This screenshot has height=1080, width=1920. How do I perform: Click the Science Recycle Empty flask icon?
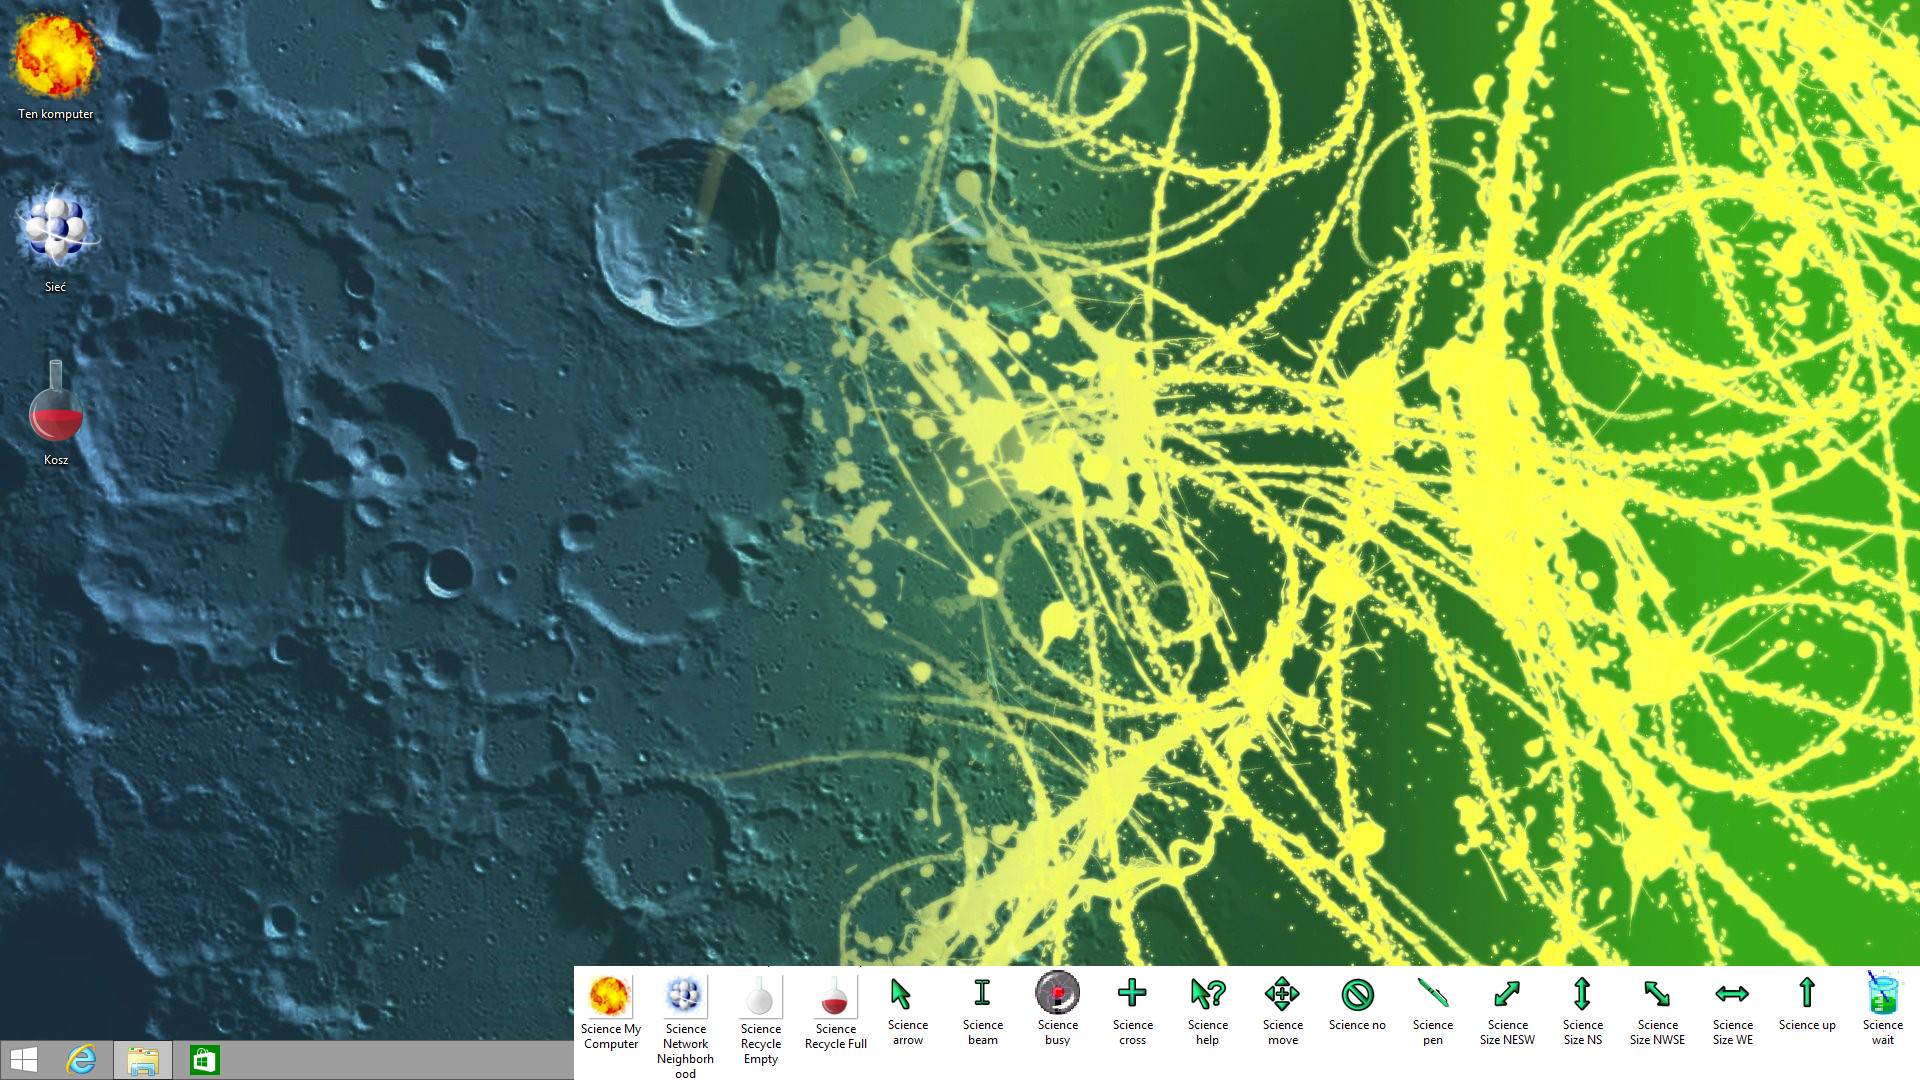[760, 996]
